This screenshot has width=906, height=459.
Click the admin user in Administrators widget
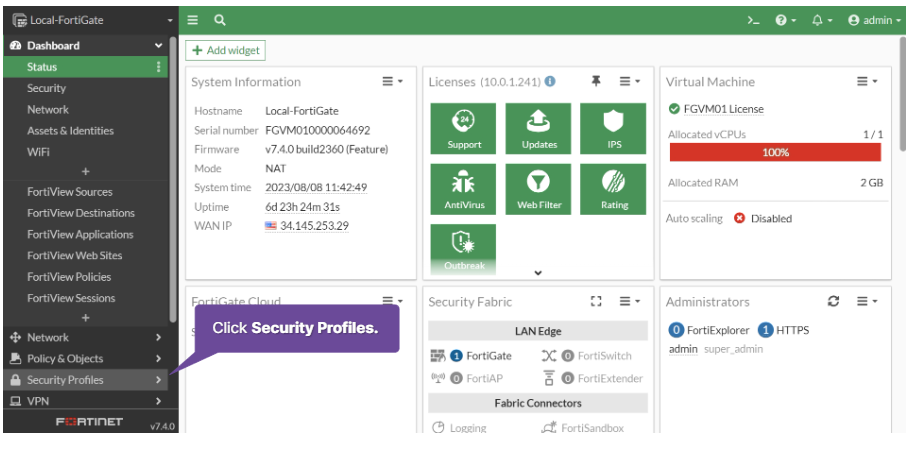683,349
